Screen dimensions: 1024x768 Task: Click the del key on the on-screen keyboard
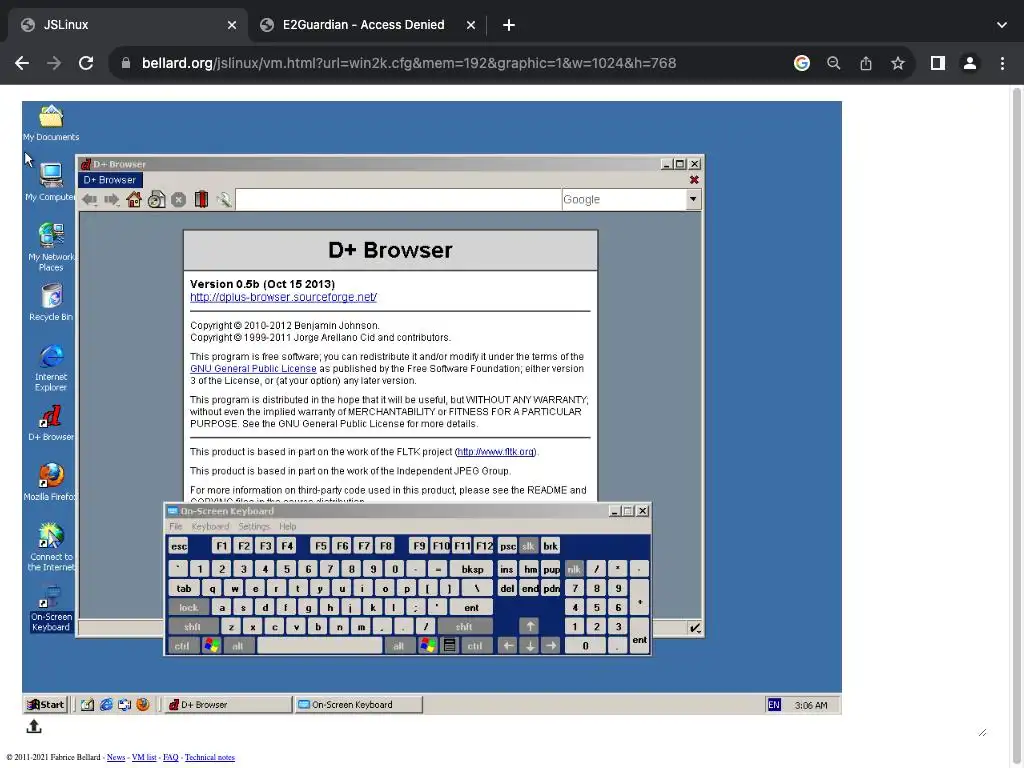point(507,588)
